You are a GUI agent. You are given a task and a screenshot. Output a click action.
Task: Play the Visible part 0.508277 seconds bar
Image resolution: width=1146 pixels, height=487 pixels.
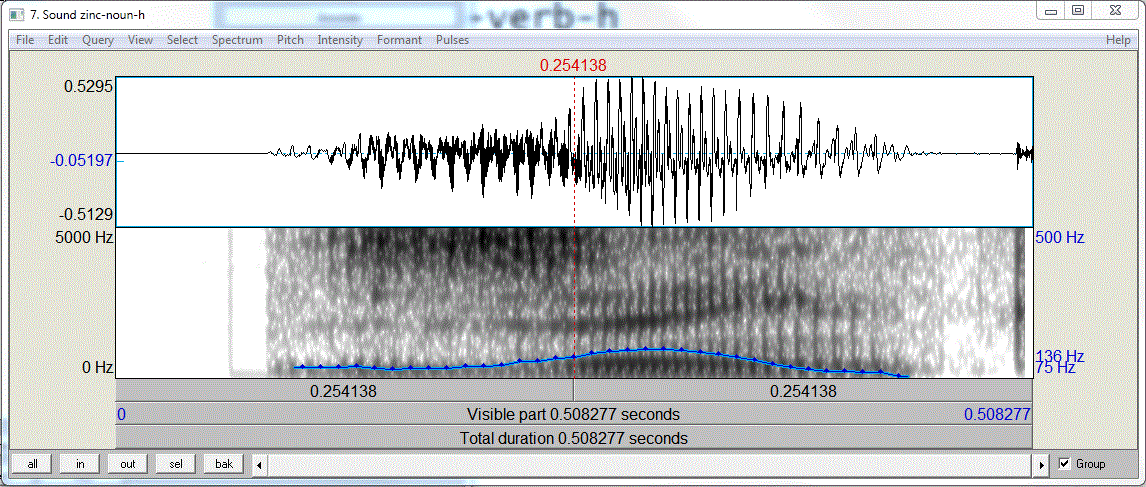pos(574,415)
